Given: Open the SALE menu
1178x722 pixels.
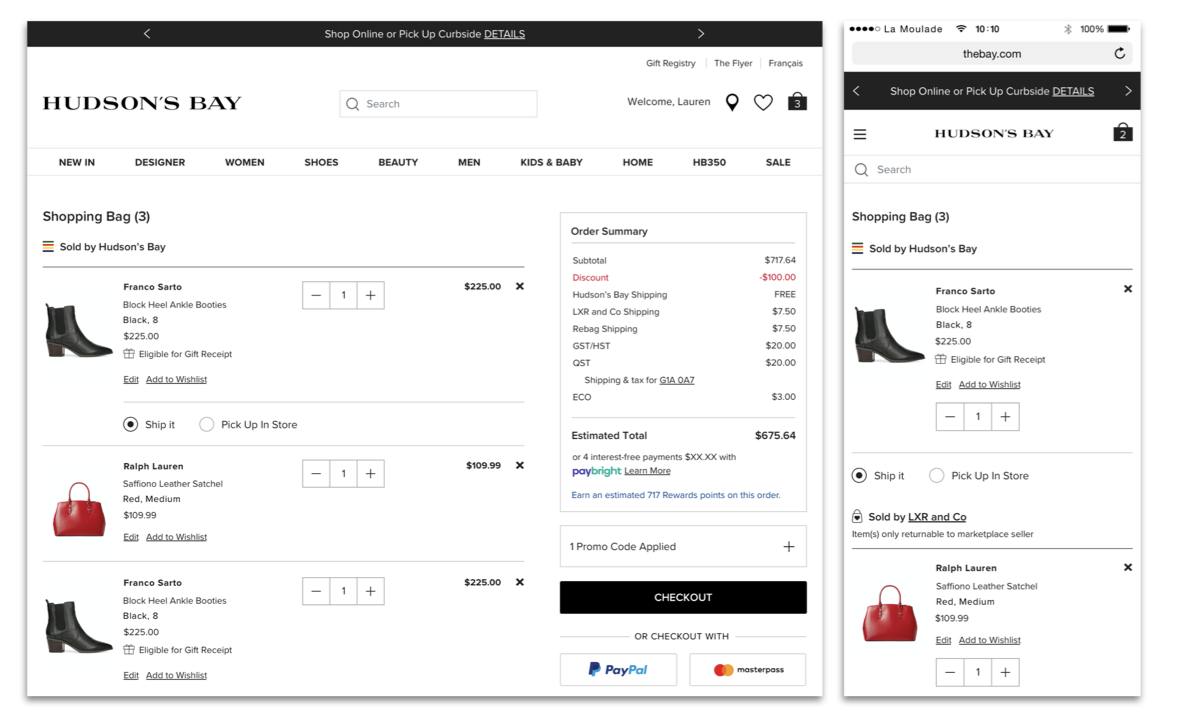Looking at the screenshot, I should tap(778, 162).
